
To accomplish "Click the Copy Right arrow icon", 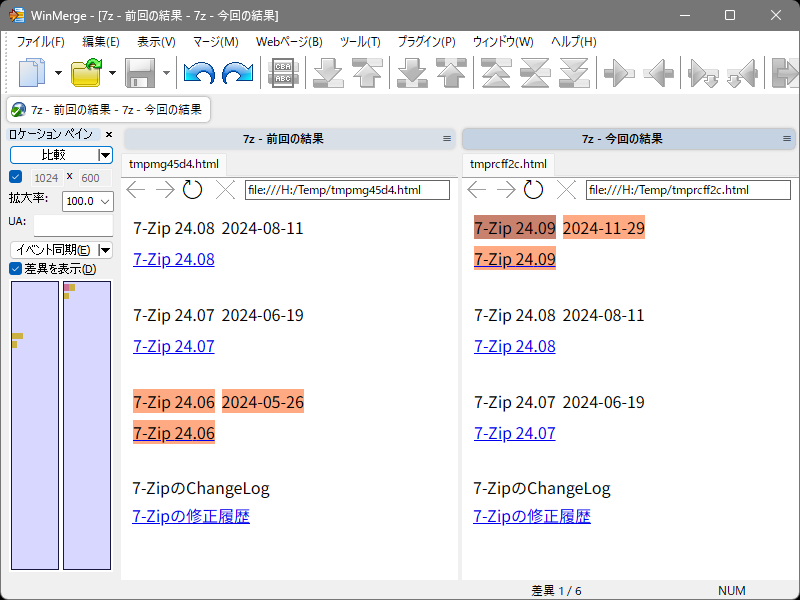I will tap(619, 73).
